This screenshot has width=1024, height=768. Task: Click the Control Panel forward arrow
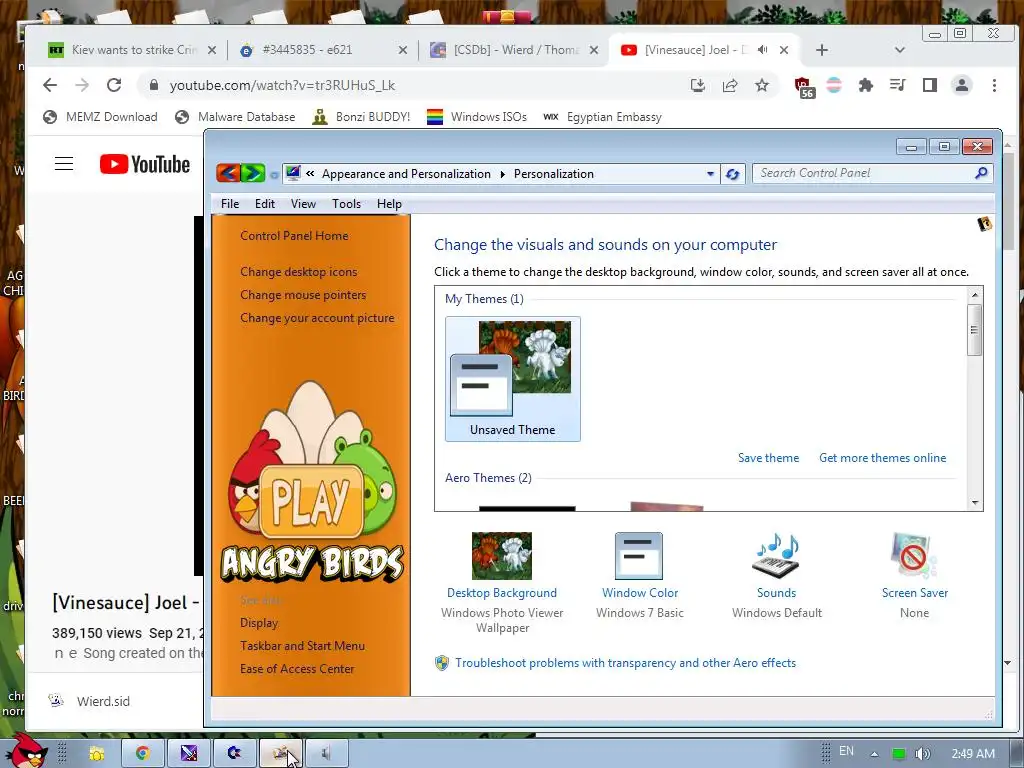tap(253, 173)
